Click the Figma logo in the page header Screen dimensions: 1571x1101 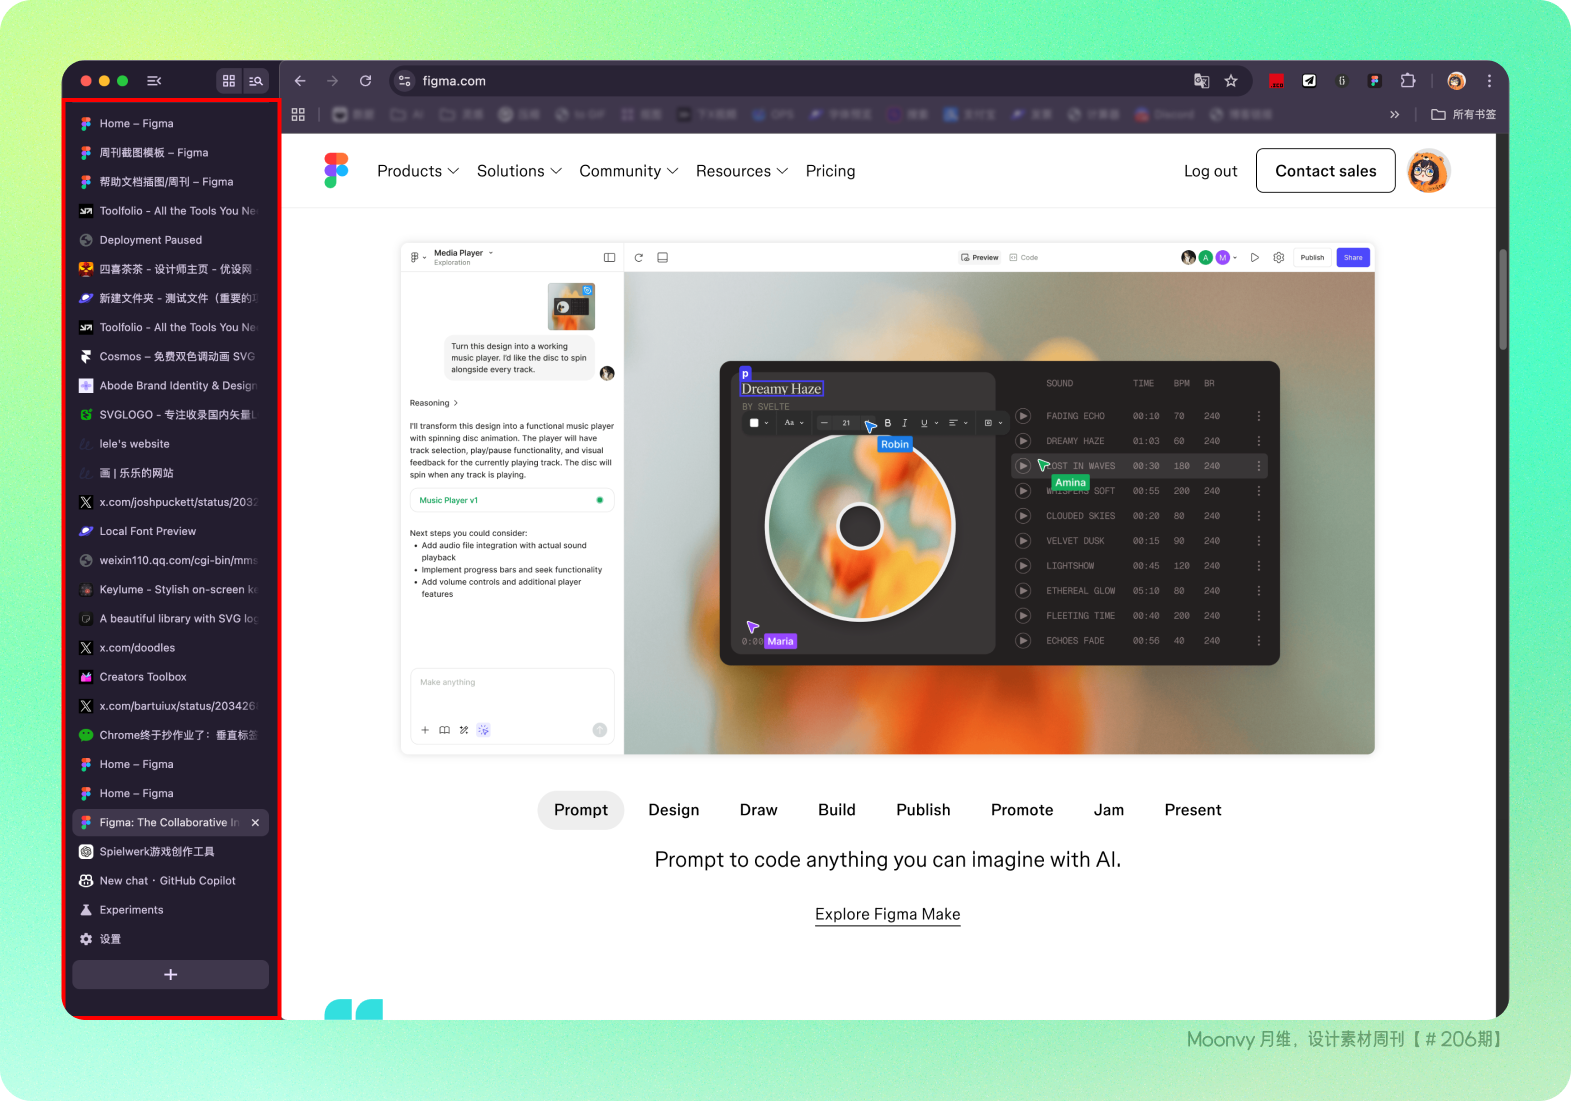click(336, 171)
